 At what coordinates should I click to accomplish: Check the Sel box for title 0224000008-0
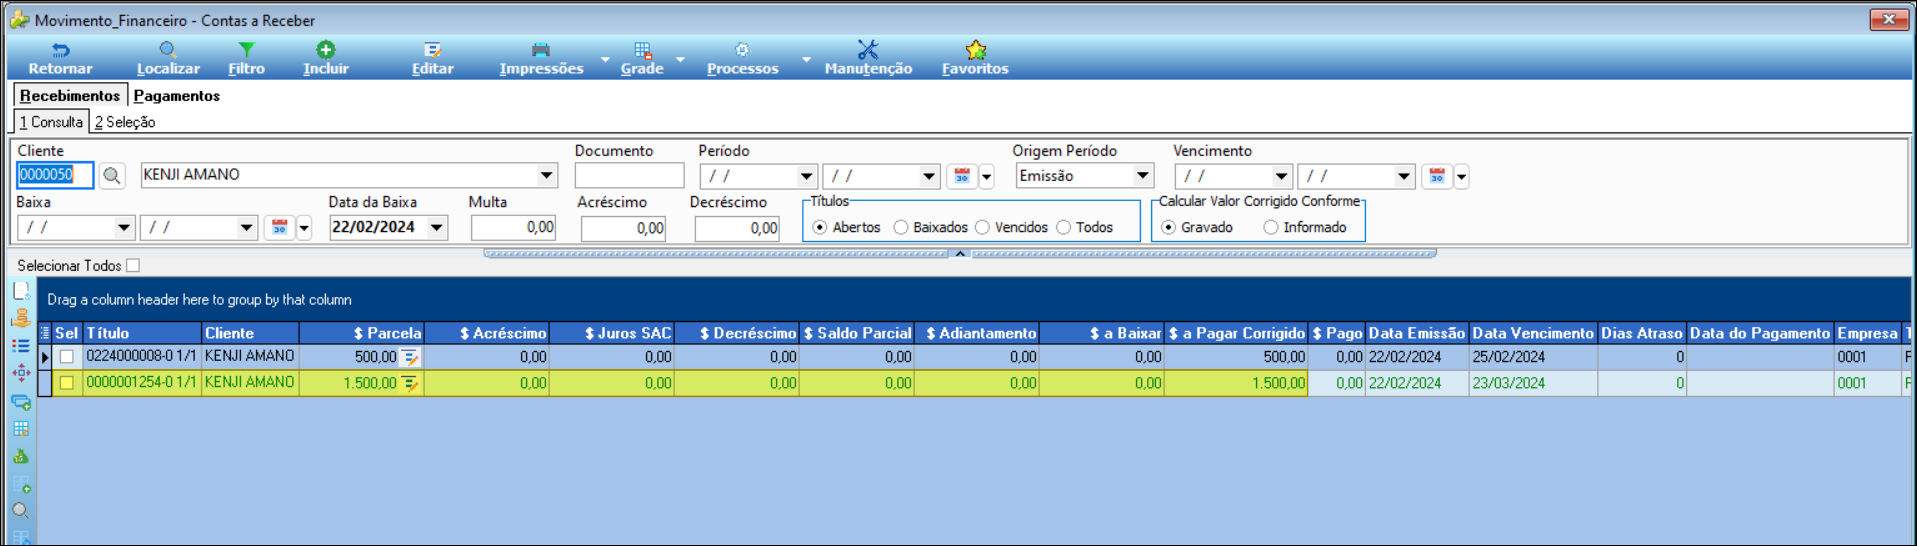click(x=67, y=357)
